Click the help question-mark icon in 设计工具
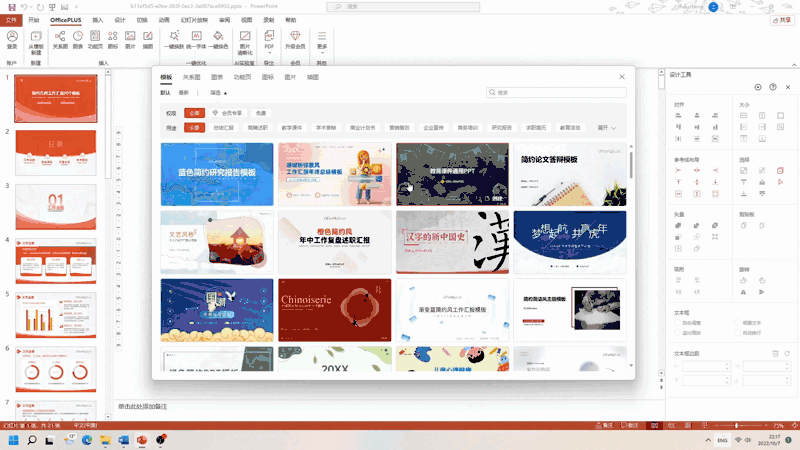The width and height of the screenshot is (800, 450). pos(773,87)
